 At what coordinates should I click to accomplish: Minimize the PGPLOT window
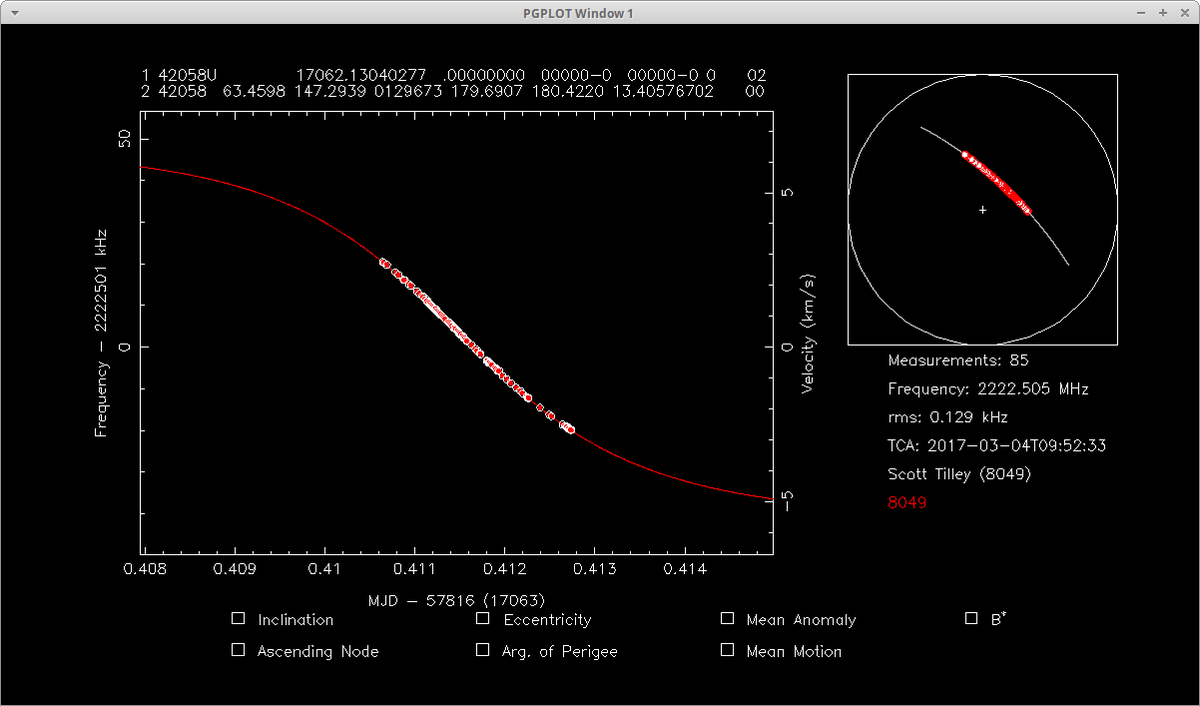[1143, 13]
